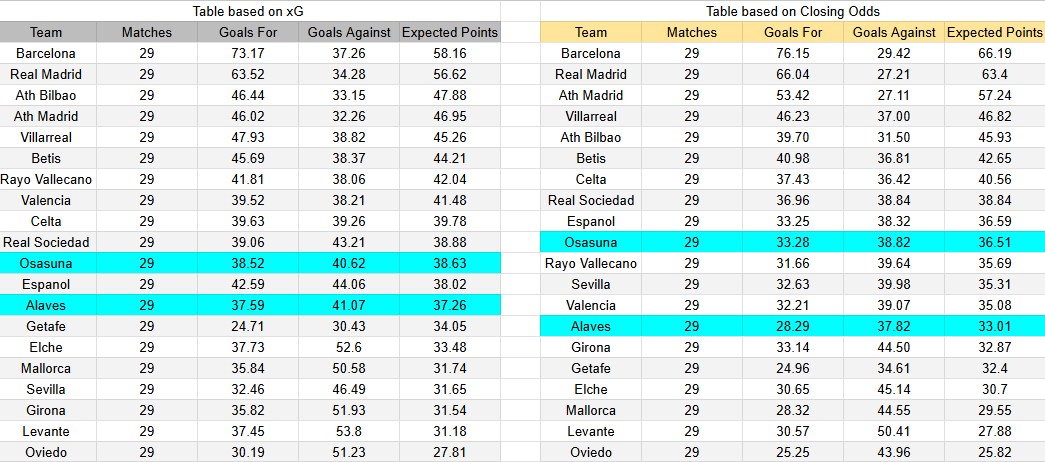Screen dimensions: 1045x462
Task: Click Matches header in Closing Odds table
Action: (692, 32)
